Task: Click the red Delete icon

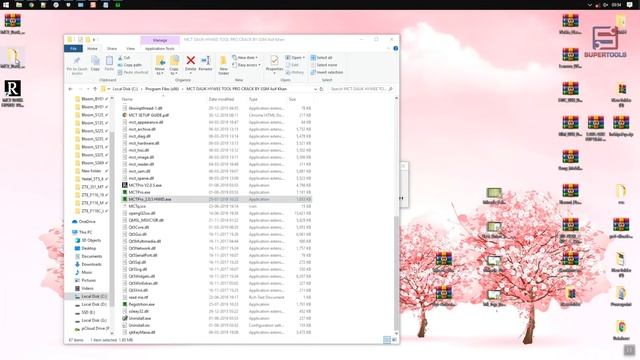Action: [x=190, y=60]
